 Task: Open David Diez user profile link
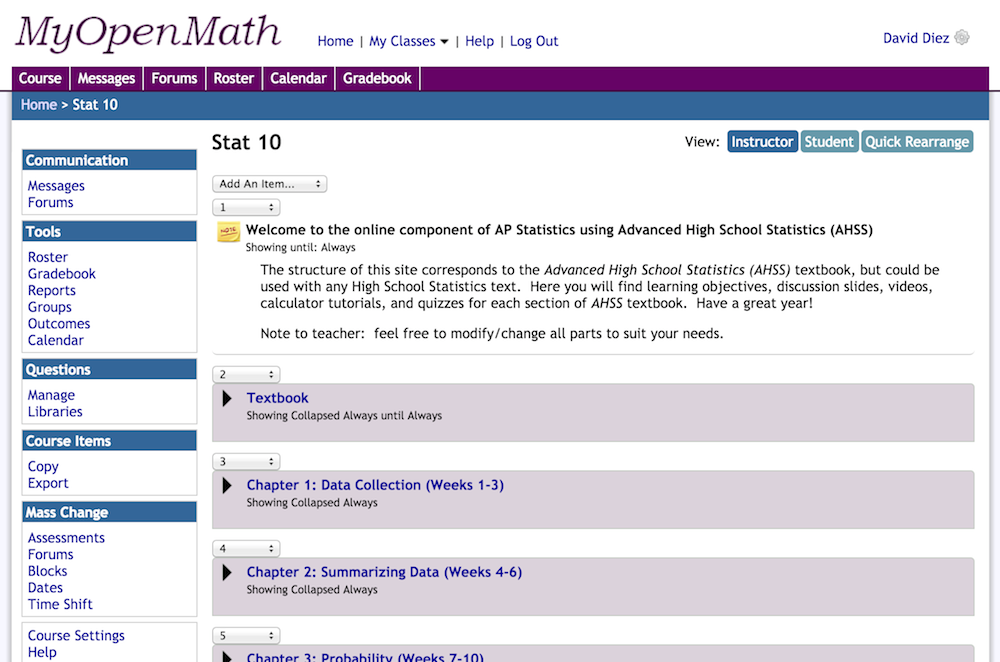click(916, 38)
